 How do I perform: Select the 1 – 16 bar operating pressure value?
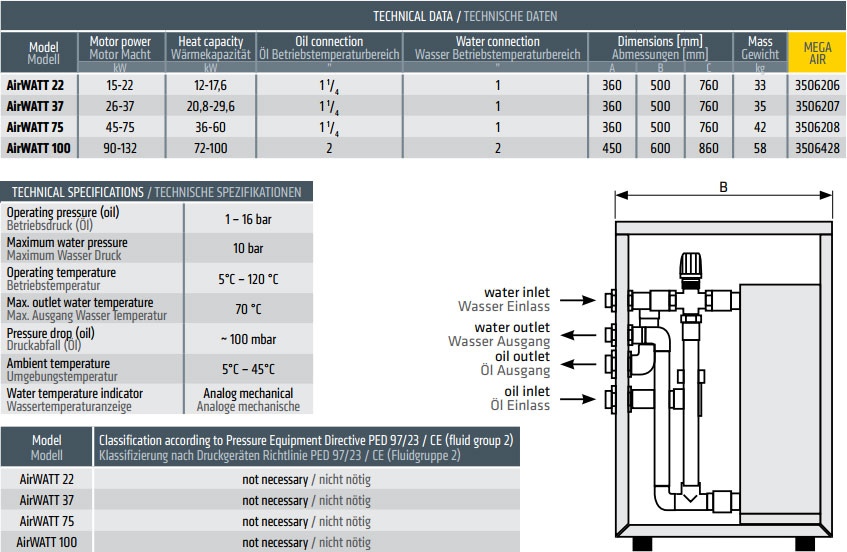(248, 219)
